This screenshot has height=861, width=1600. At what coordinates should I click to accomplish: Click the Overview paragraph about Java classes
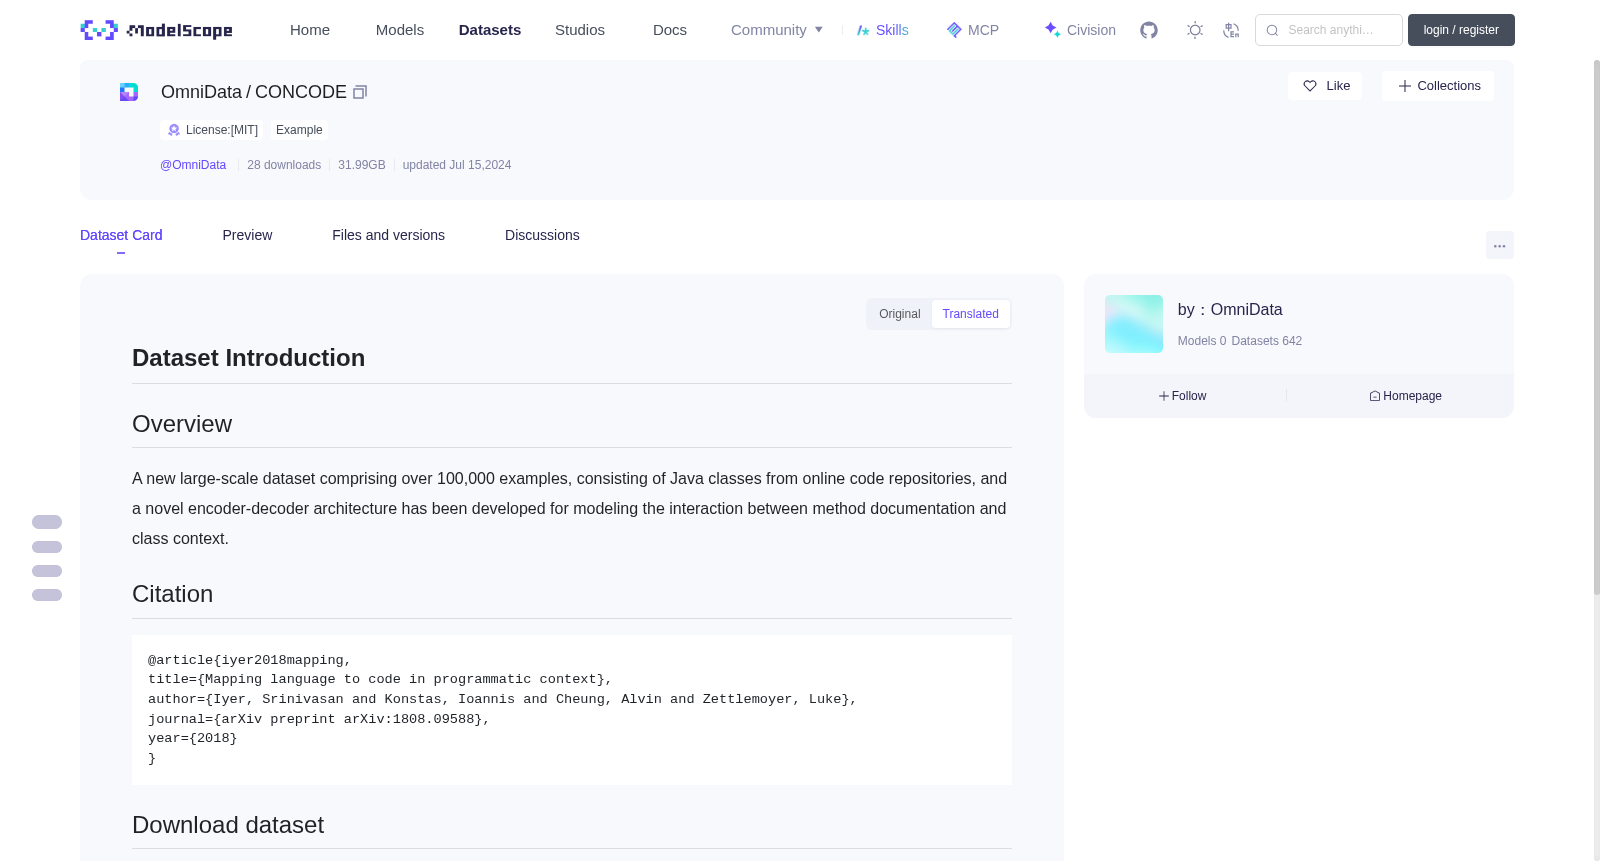[570, 509]
